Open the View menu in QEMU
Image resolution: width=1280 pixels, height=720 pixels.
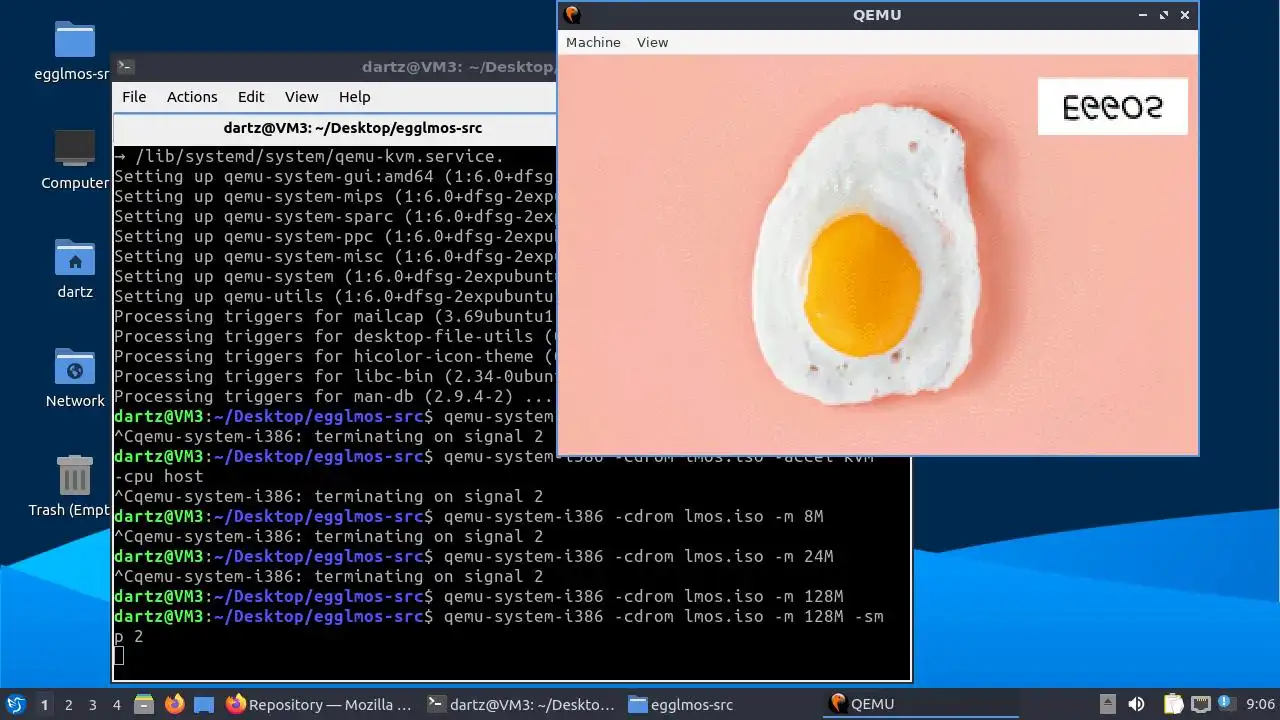pyautogui.click(x=652, y=42)
